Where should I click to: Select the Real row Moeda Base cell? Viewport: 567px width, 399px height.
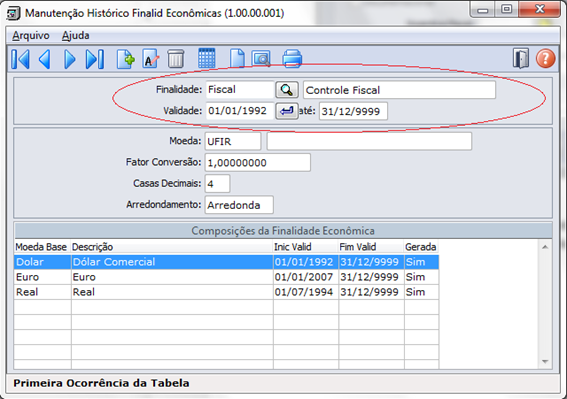pyautogui.click(x=43, y=292)
